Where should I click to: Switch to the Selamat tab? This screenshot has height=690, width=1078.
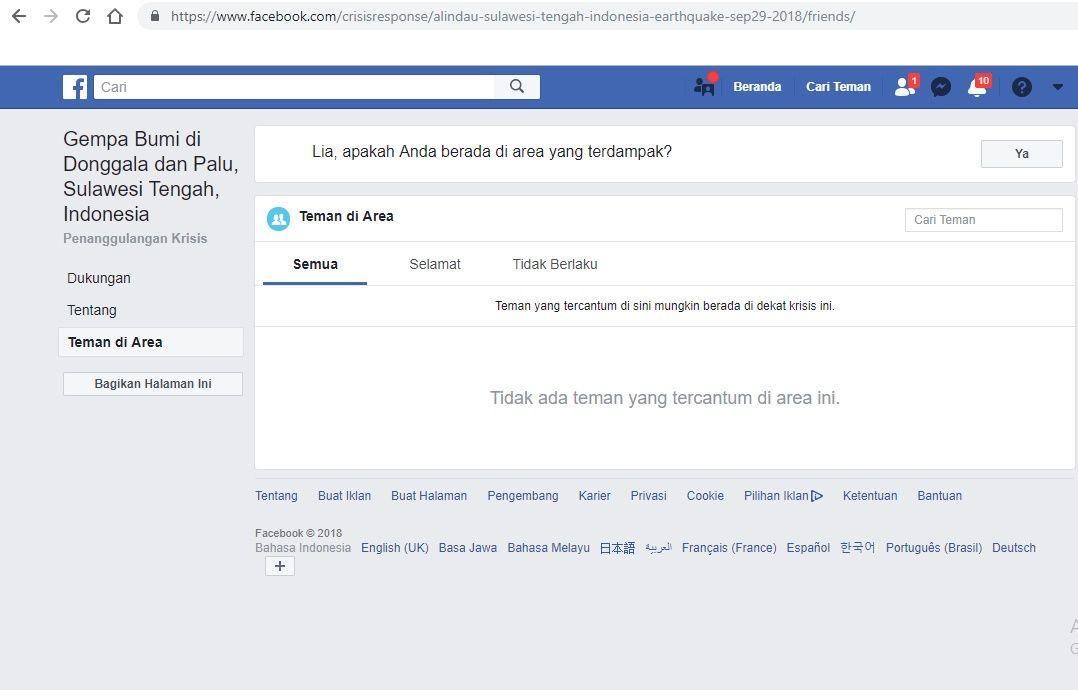tap(434, 265)
